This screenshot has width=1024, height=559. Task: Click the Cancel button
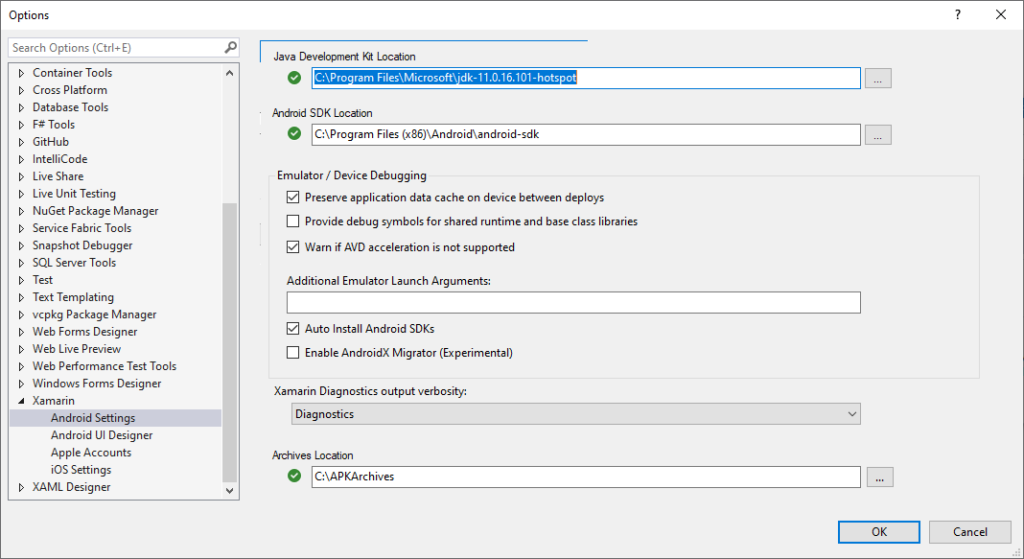click(x=969, y=532)
